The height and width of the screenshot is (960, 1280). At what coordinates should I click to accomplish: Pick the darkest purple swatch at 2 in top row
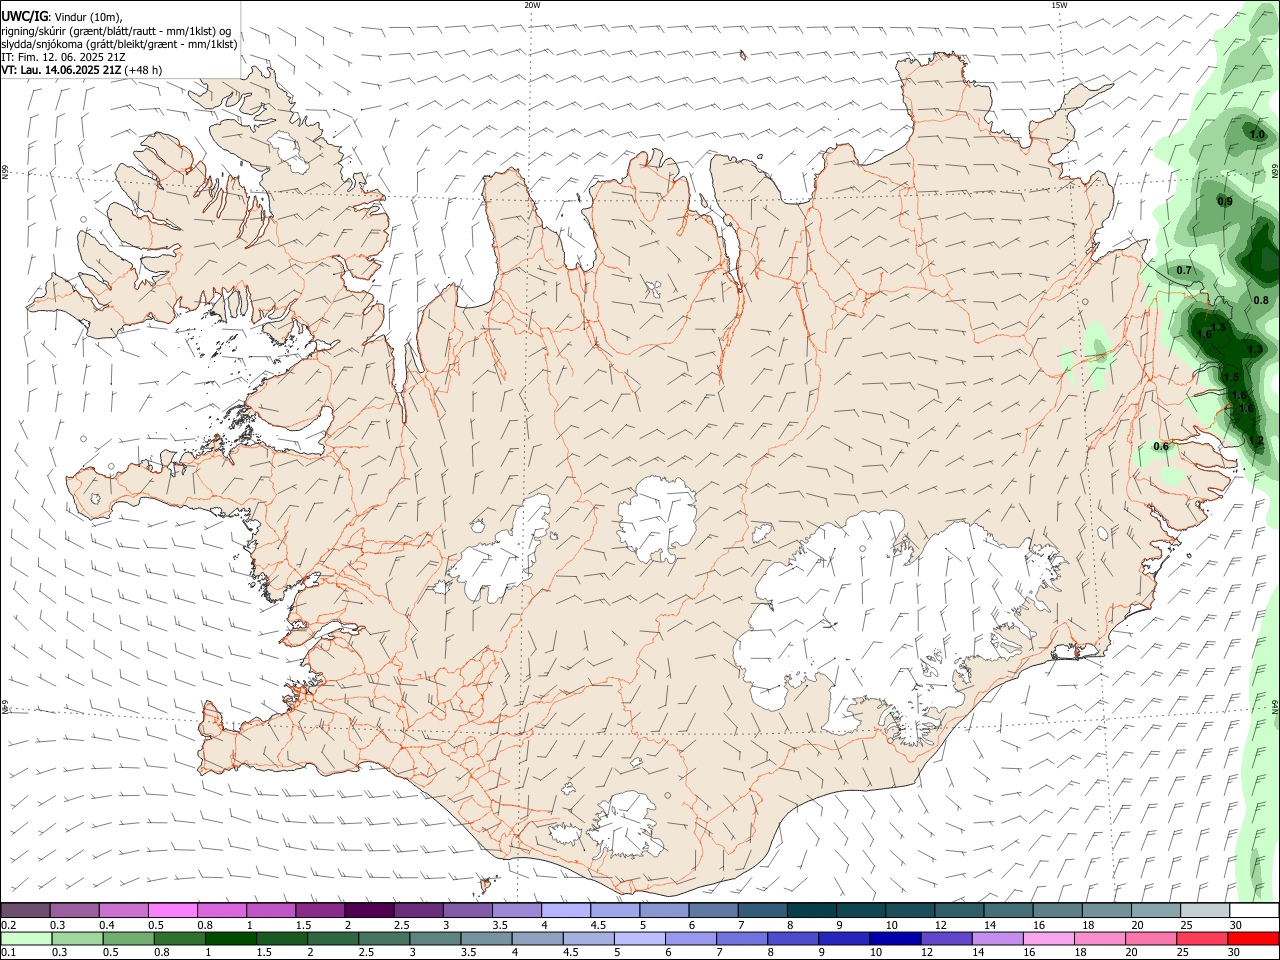pos(369,910)
